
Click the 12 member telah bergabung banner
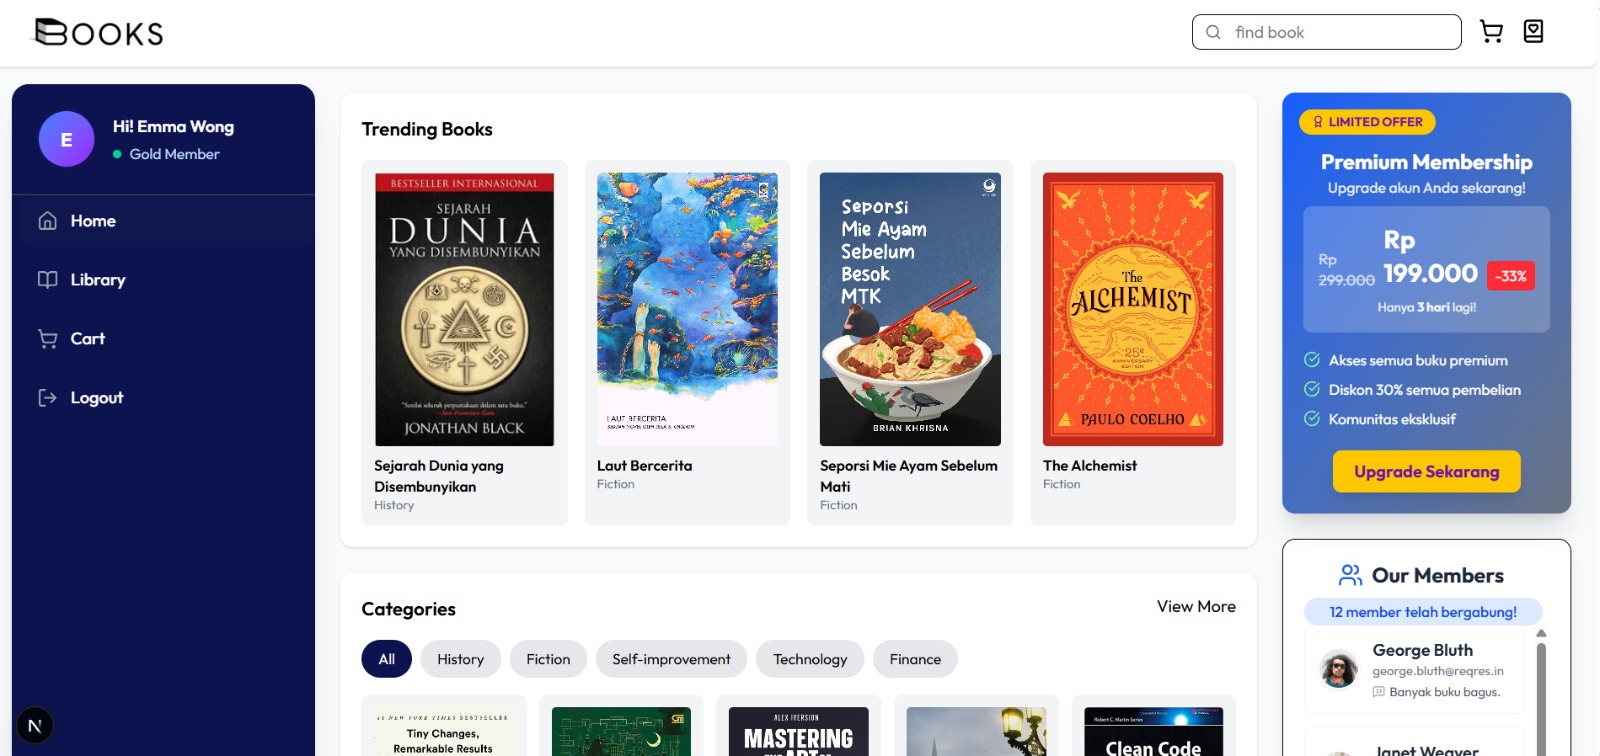[1423, 612]
